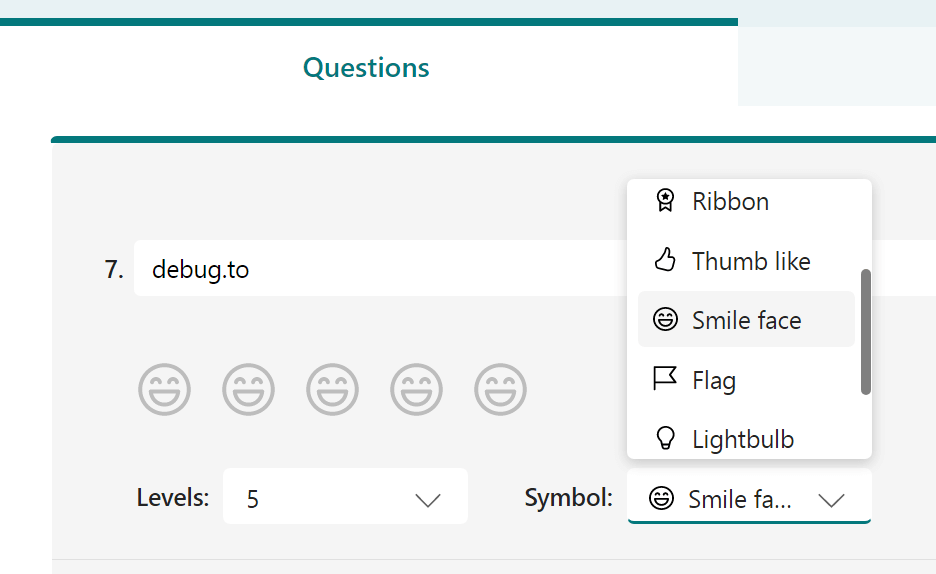
Task: Click the fourth smiley rating face
Action: [416, 389]
